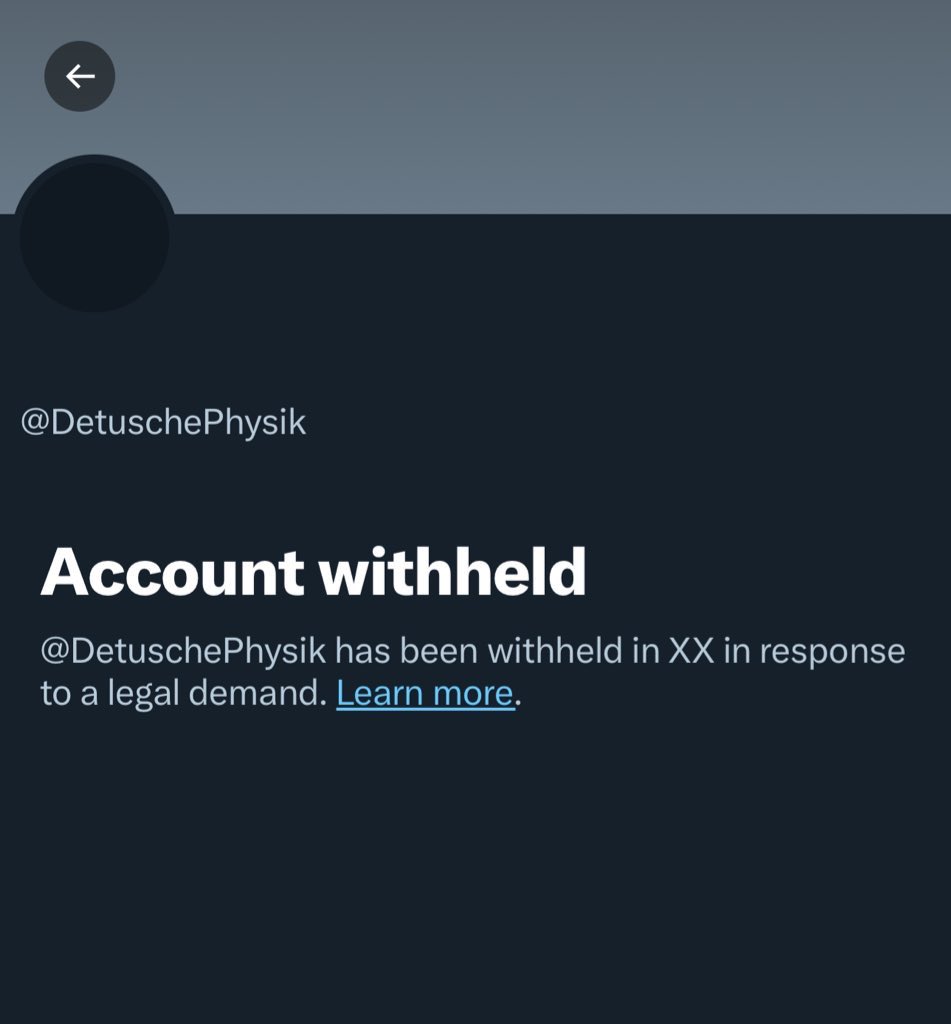
Task: Tap the back arrow icon
Action: tap(80, 76)
